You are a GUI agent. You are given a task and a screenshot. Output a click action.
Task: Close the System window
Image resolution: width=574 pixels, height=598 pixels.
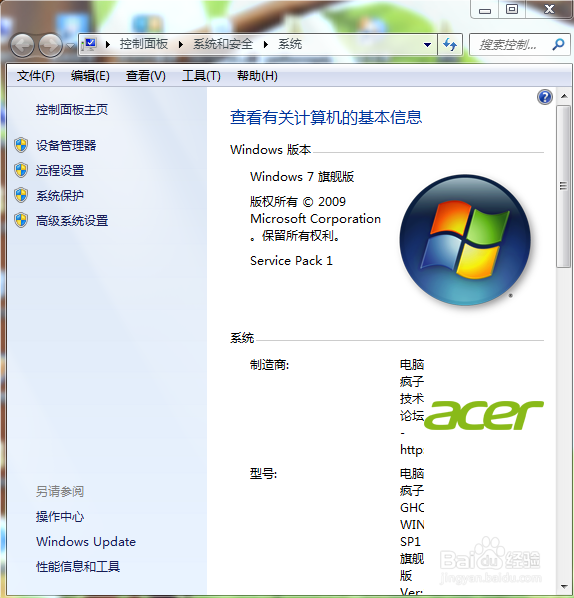(x=549, y=9)
